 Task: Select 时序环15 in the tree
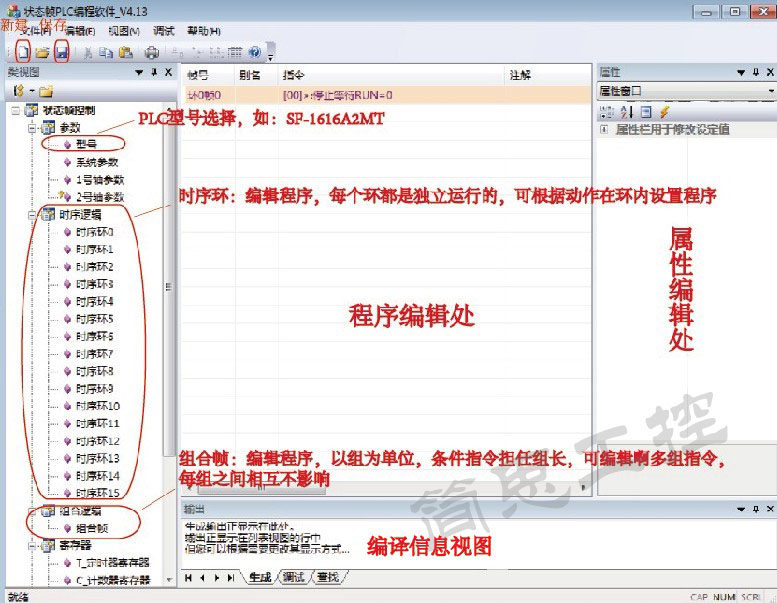coord(98,493)
